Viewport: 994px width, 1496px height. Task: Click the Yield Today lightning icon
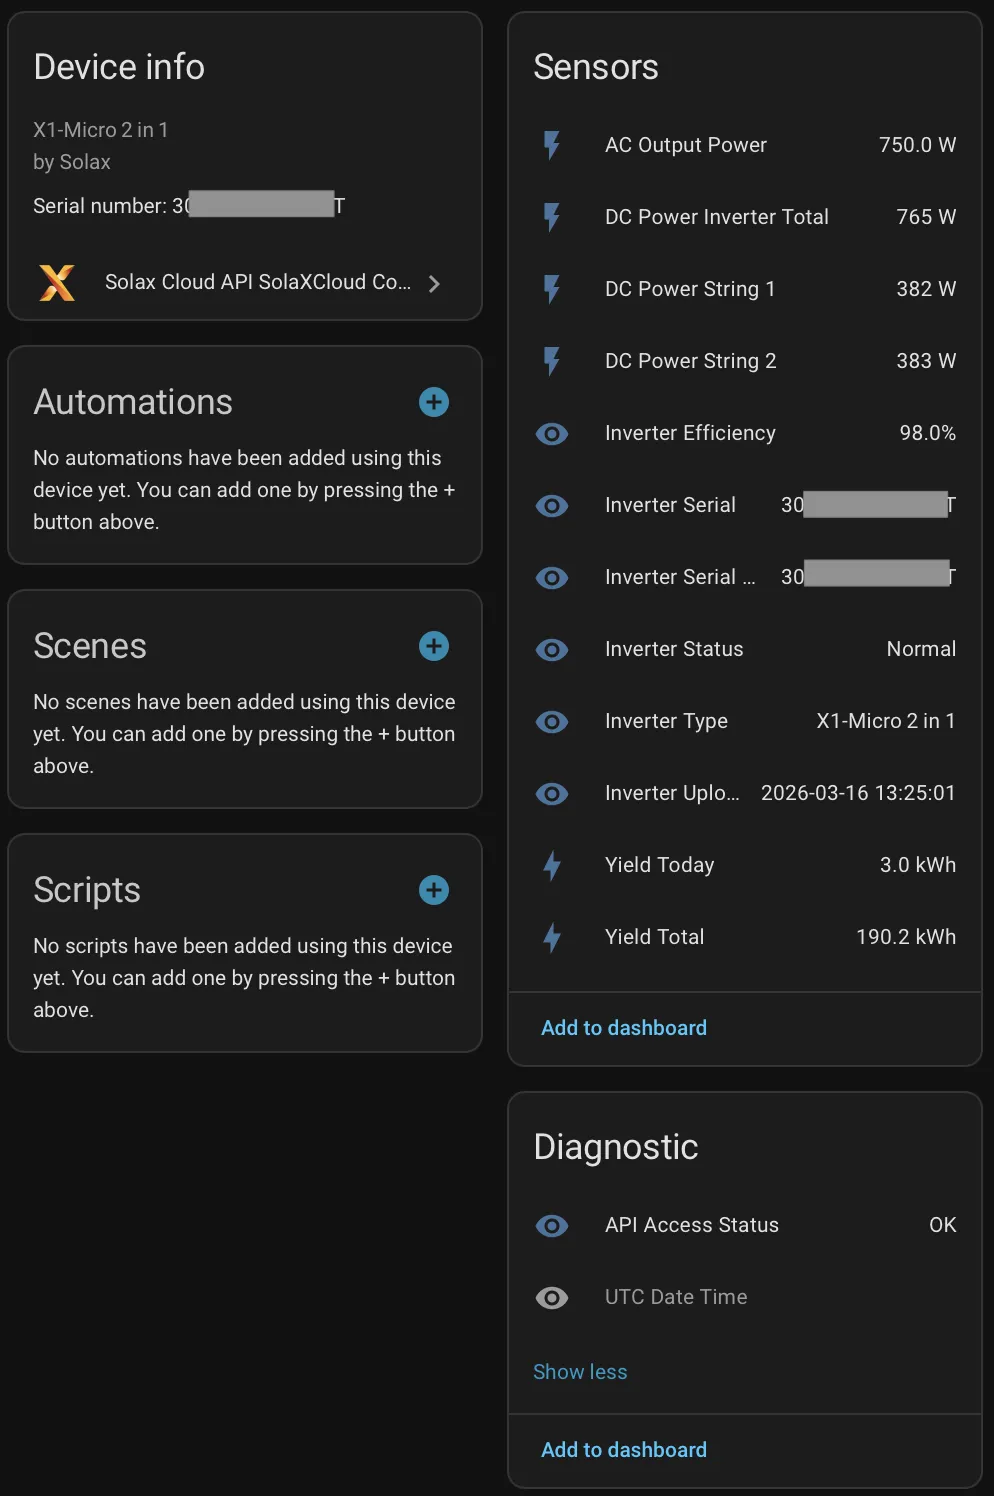click(x=552, y=865)
